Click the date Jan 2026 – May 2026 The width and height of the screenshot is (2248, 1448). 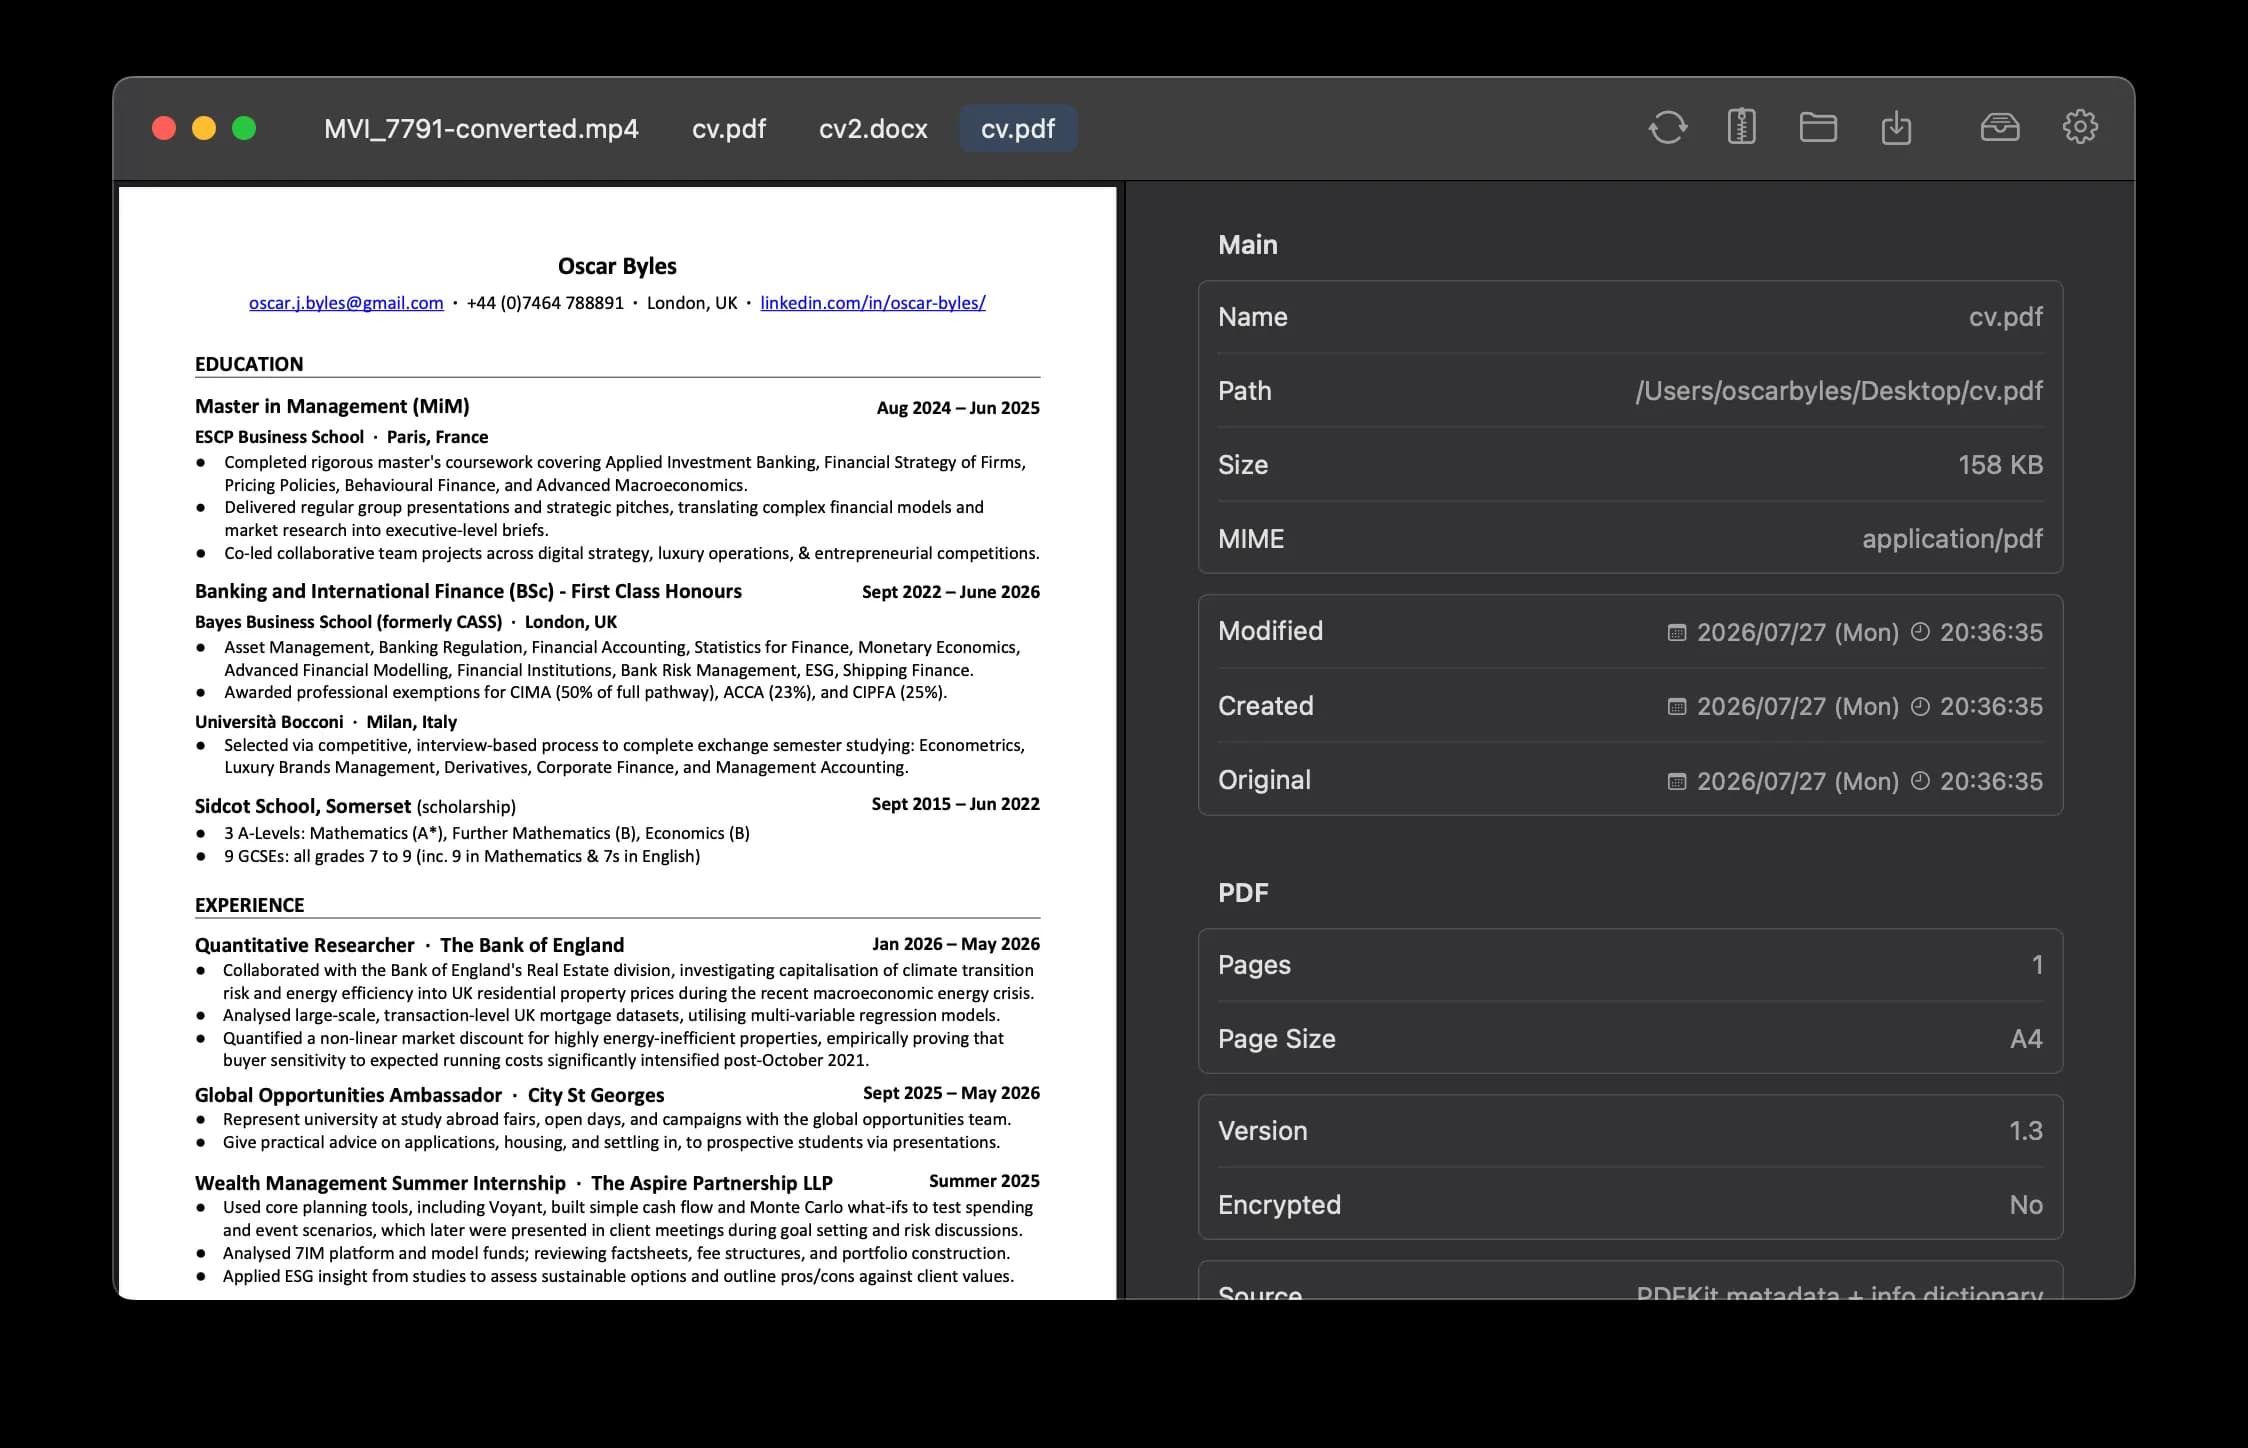click(x=955, y=944)
